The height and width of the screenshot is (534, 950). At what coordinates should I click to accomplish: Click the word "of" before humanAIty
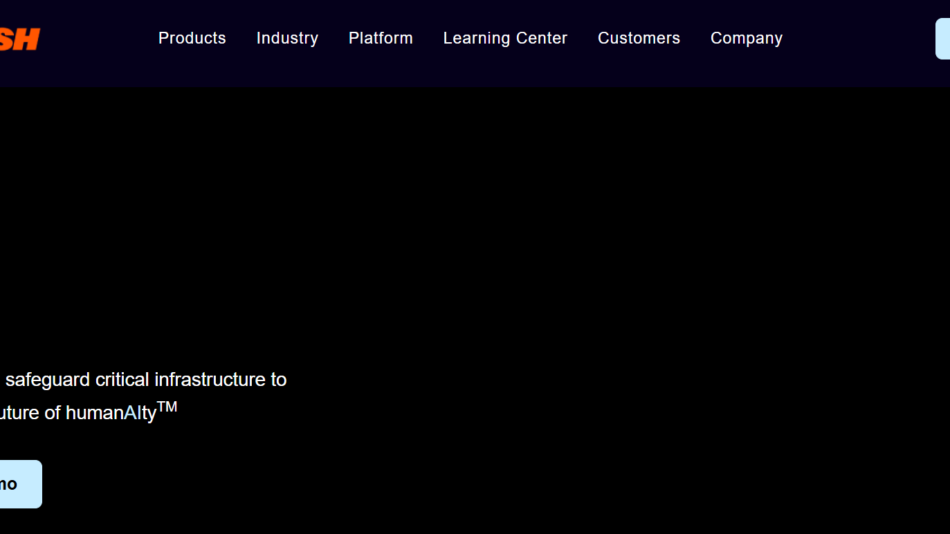[x=52, y=413]
